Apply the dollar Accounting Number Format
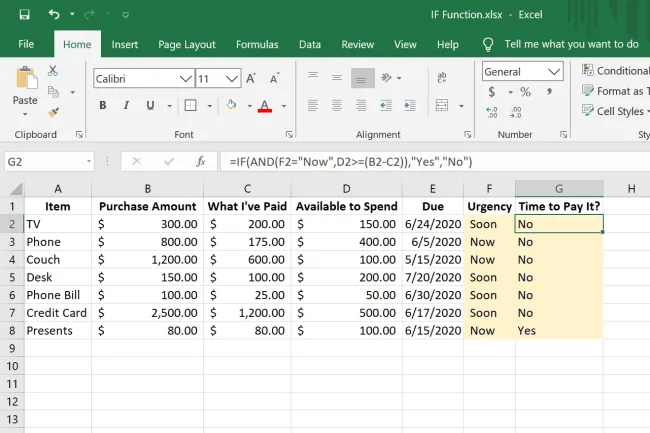650x433 pixels. click(x=492, y=92)
